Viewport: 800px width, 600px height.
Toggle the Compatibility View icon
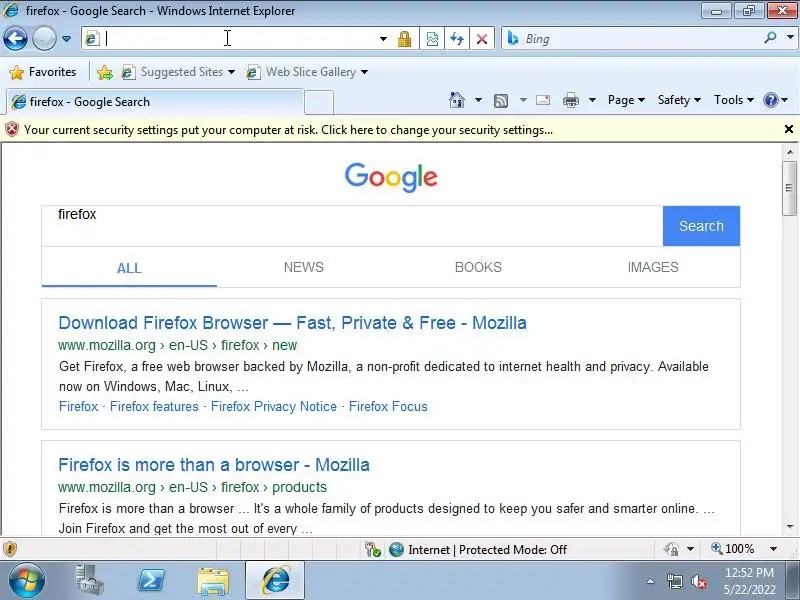coord(432,39)
